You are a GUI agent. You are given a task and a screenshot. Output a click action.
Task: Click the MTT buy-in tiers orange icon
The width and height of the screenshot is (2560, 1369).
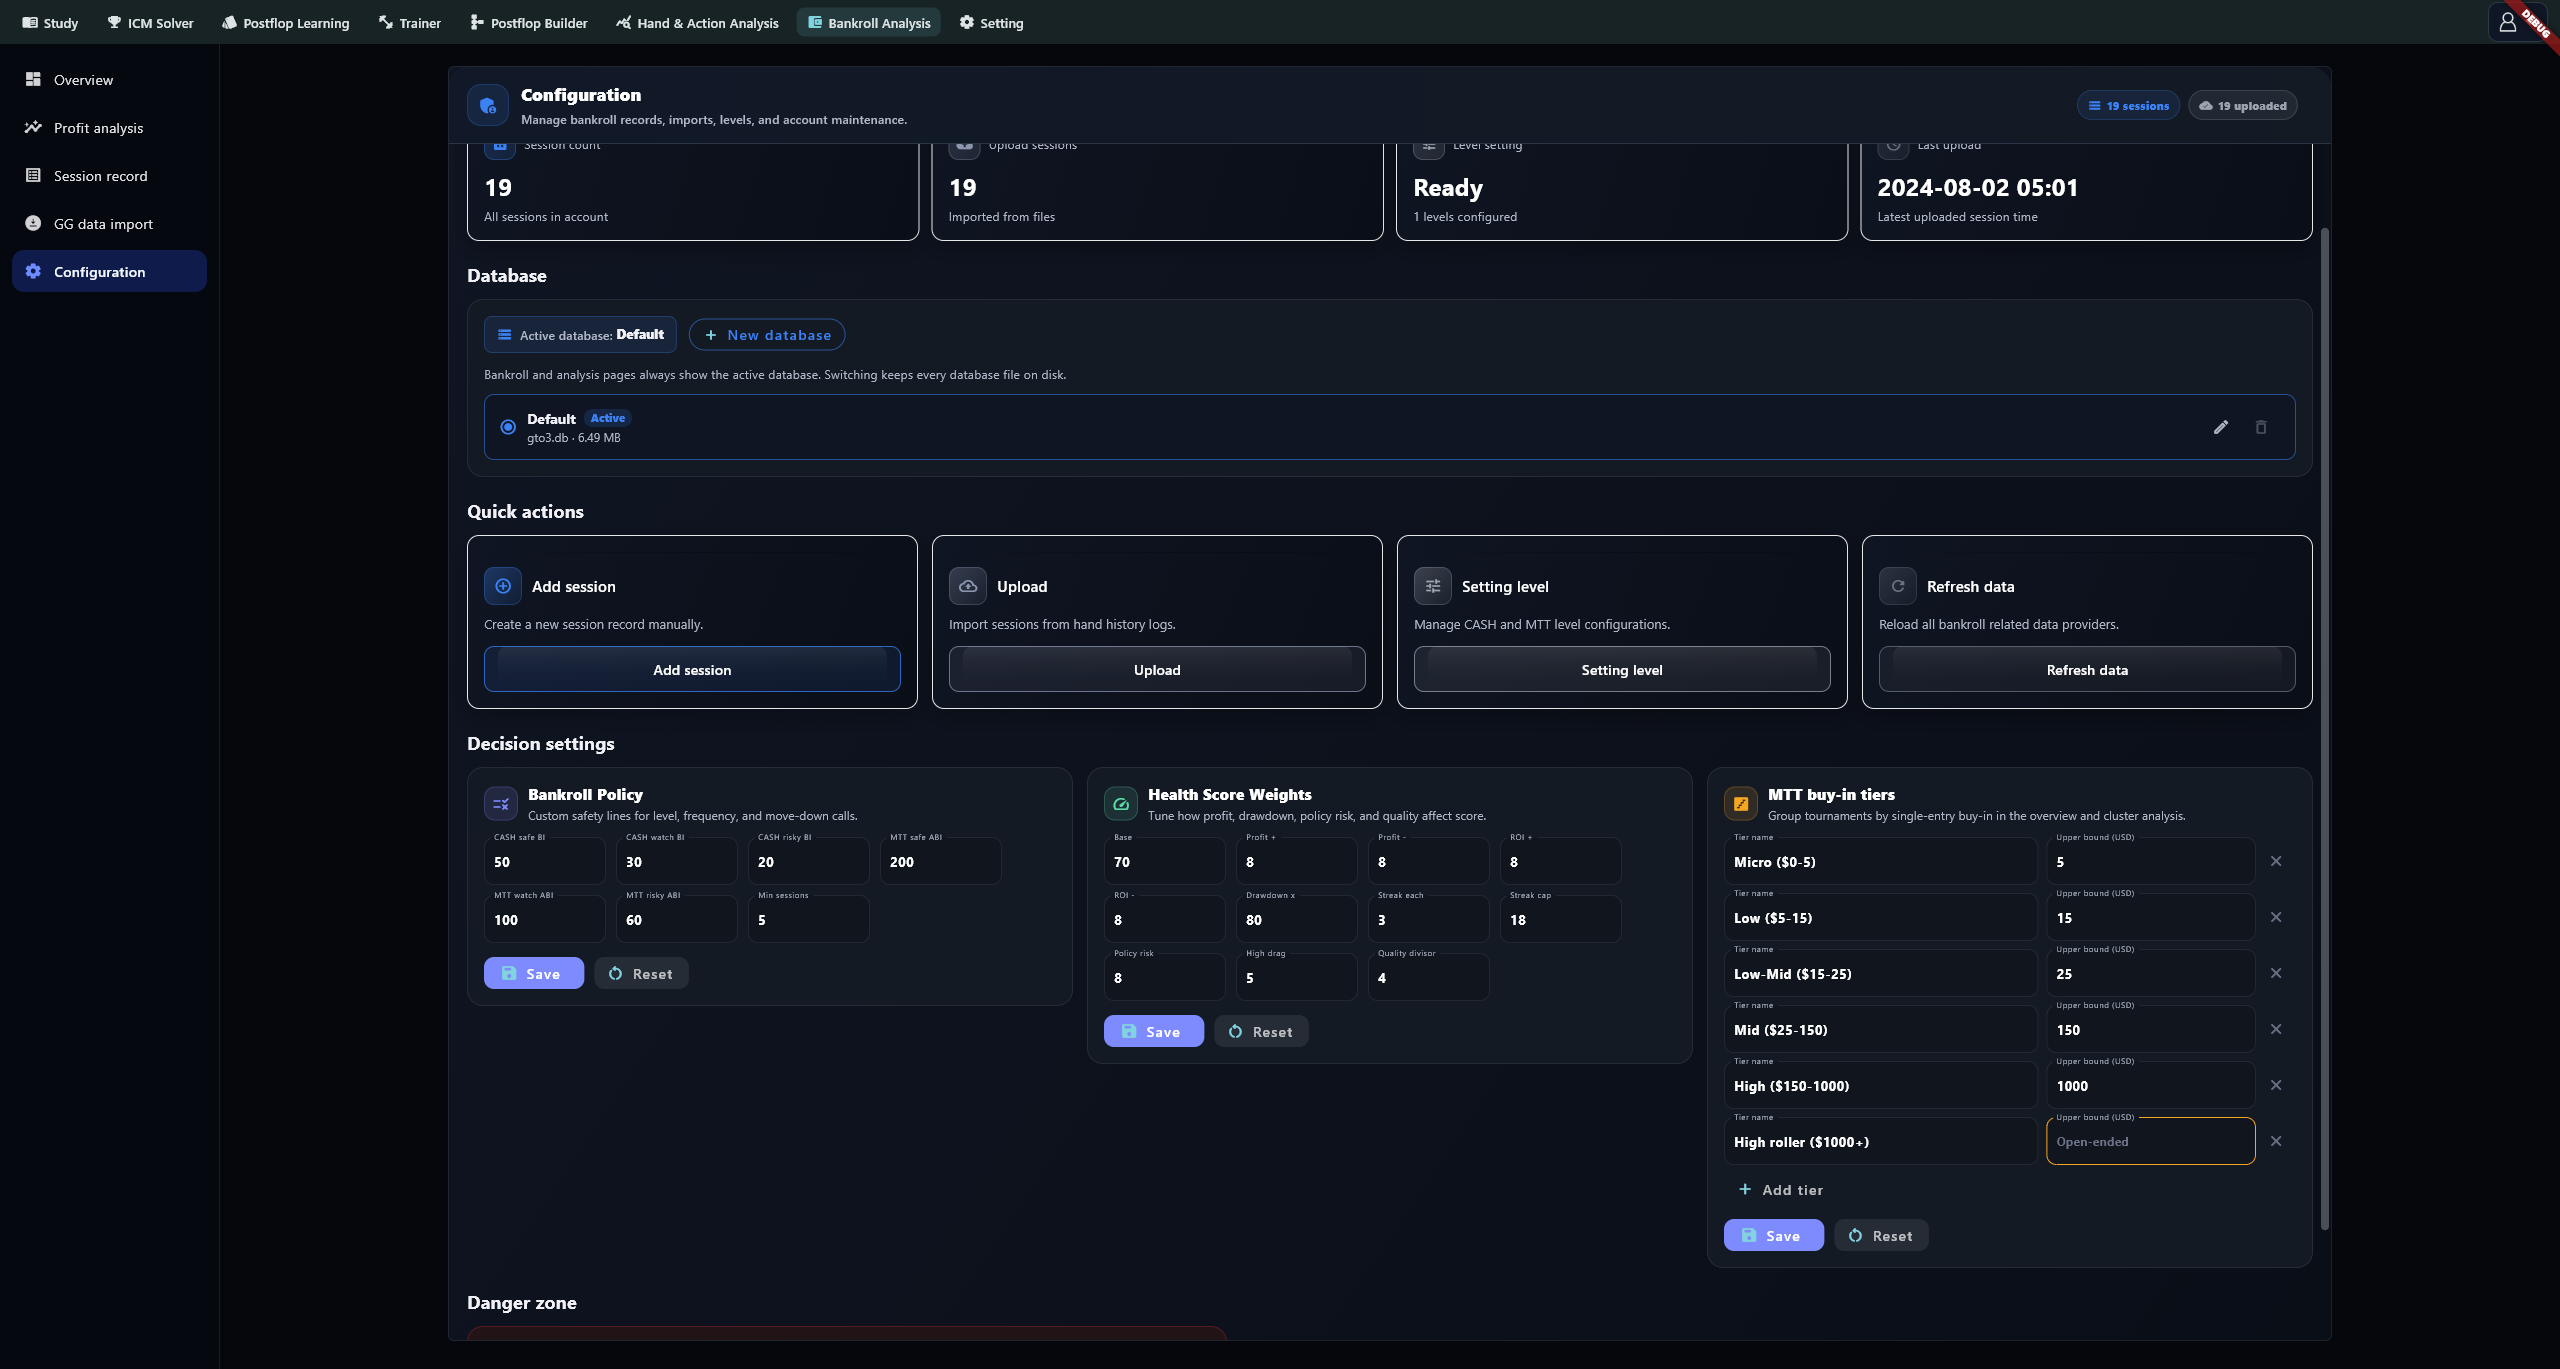coord(1741,803)
